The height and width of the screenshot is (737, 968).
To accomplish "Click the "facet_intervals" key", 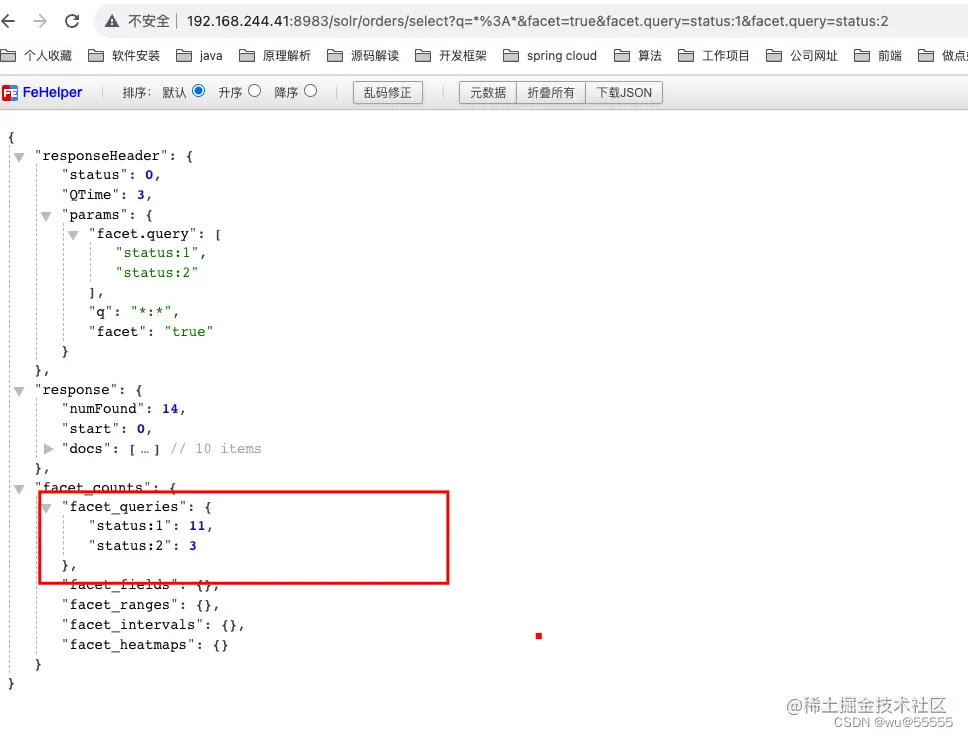I will click(x=132, y=625).
